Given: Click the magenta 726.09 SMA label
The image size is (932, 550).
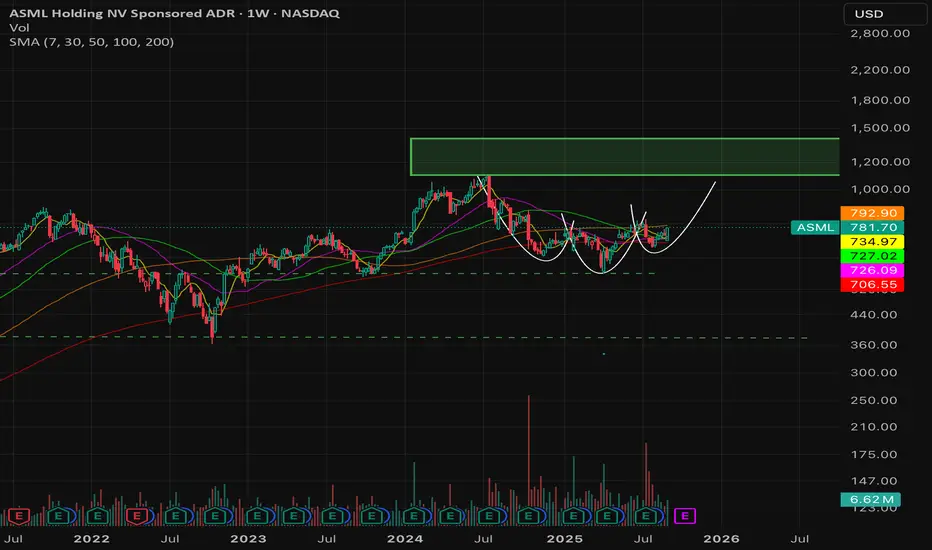Looking at the screenshot, I should tap(872, 270).
